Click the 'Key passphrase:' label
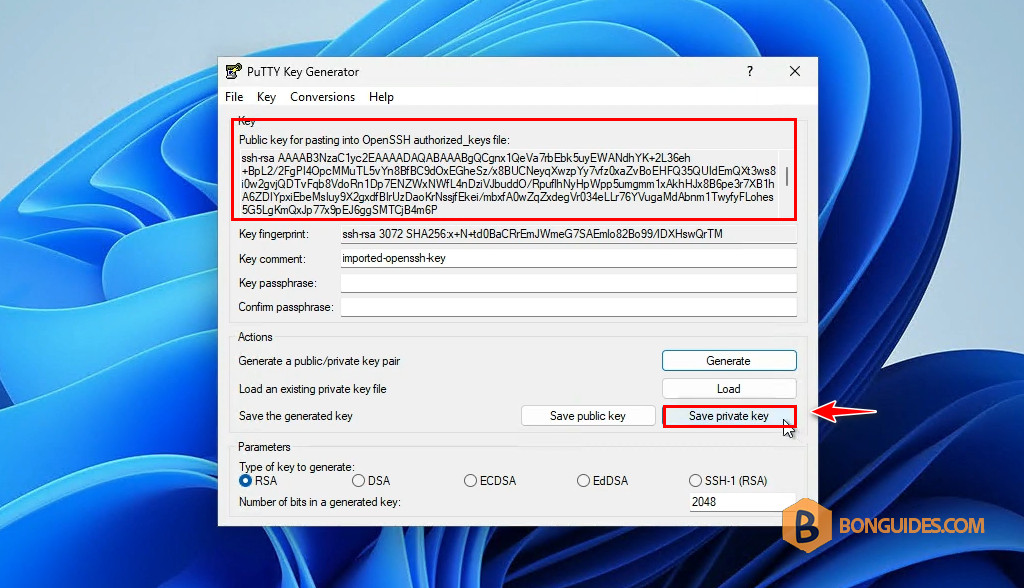The height and width of the screenshot is (588, 1024). (x=278, y=283)
